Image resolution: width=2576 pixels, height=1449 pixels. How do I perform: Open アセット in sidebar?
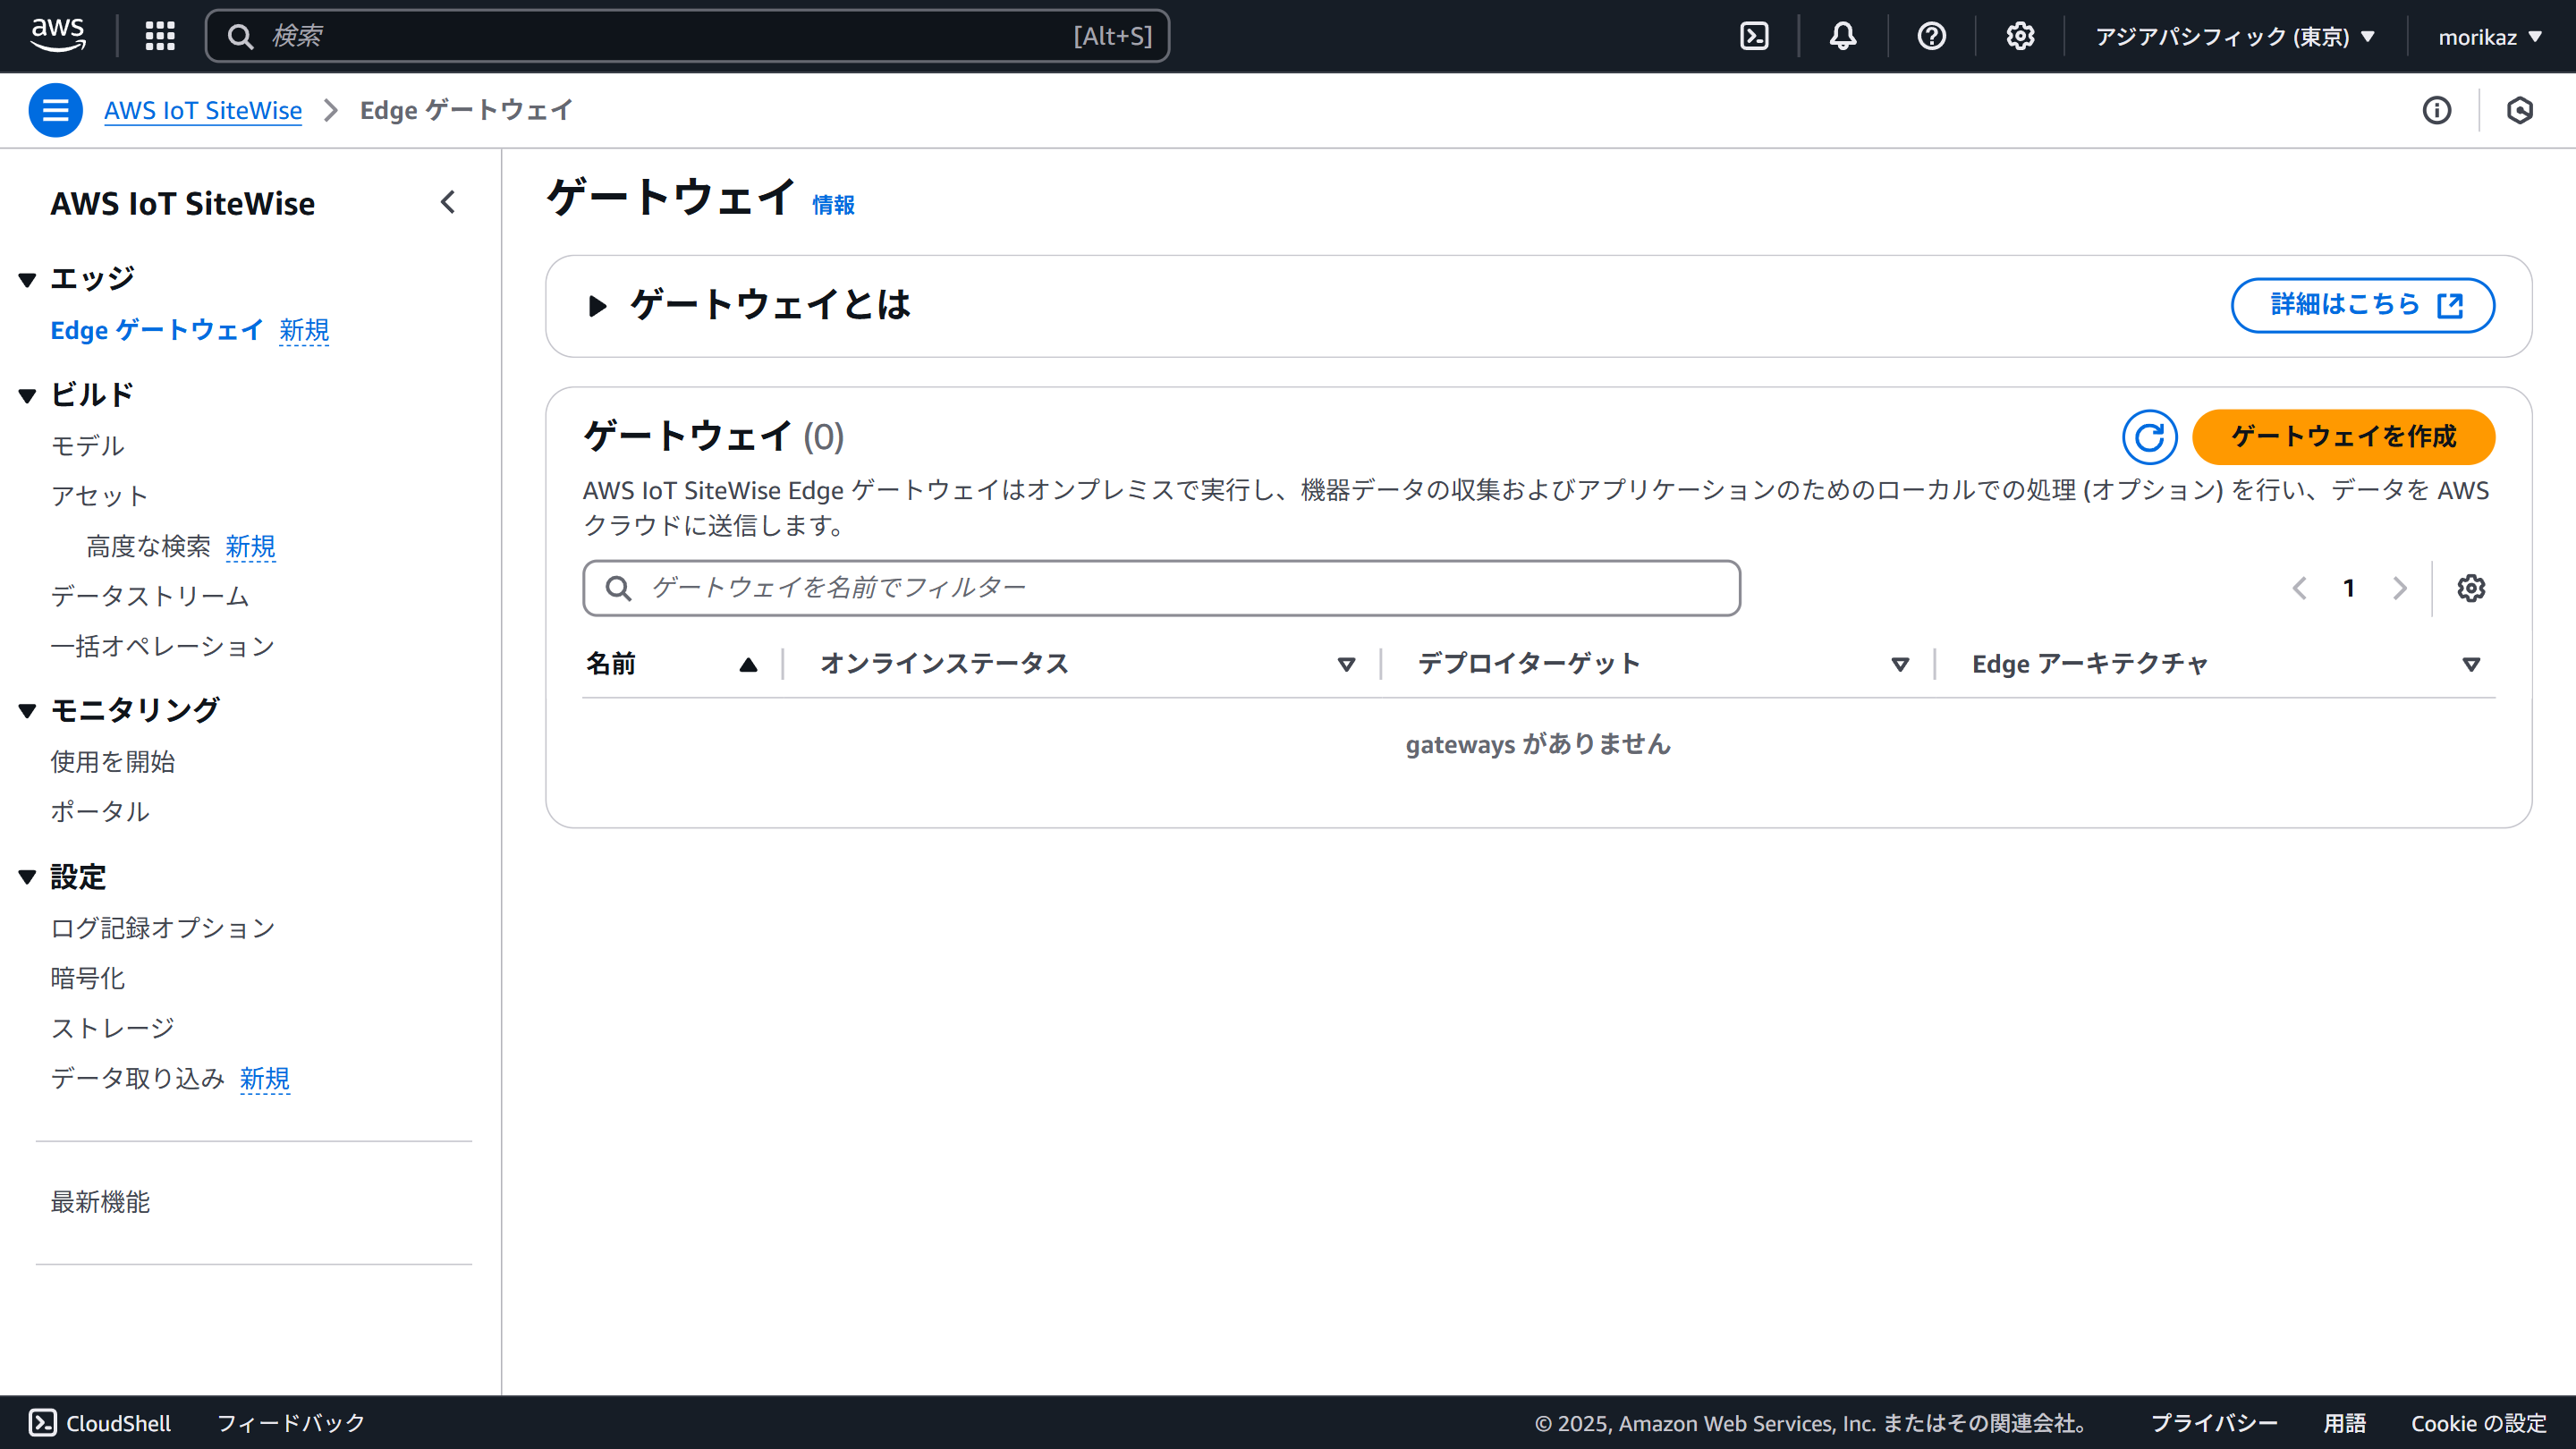pos(100,496)
